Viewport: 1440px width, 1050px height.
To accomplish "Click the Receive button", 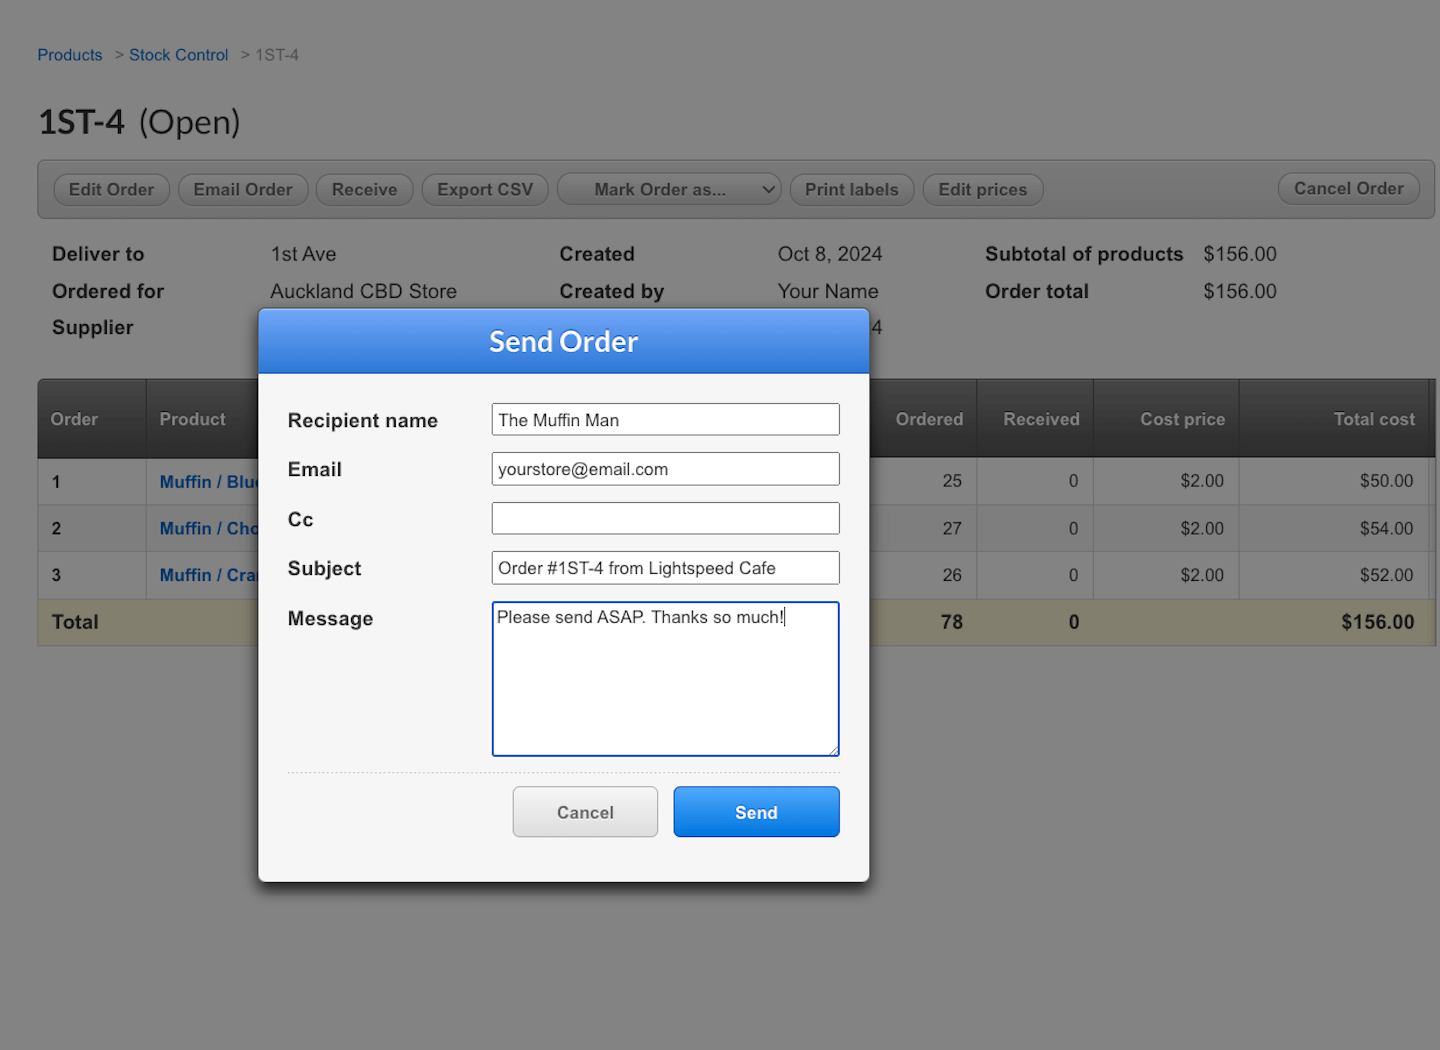I will 364,190.
